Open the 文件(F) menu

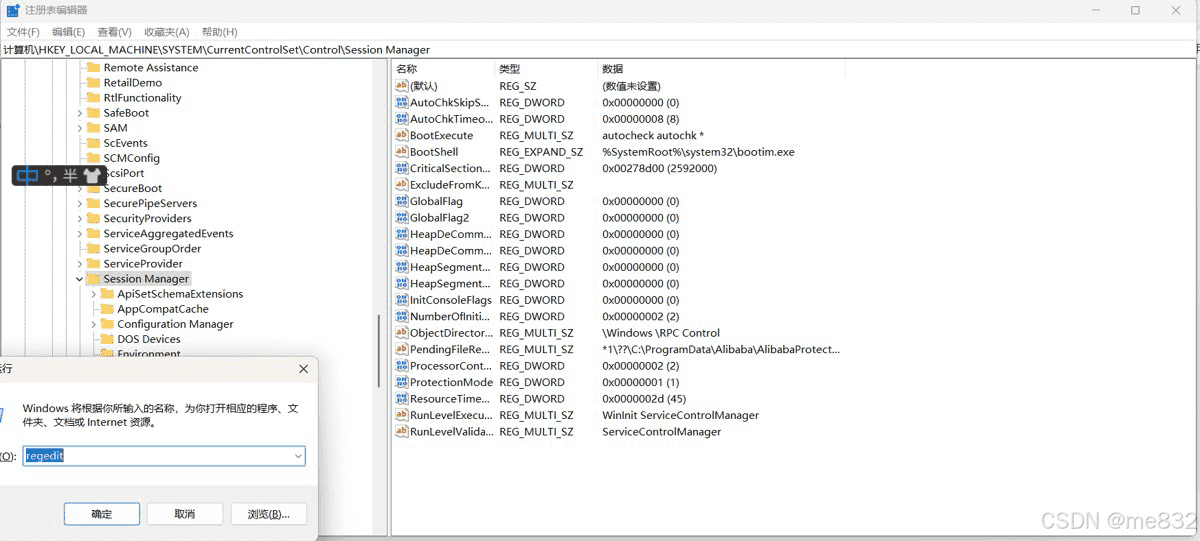point(23,32)
